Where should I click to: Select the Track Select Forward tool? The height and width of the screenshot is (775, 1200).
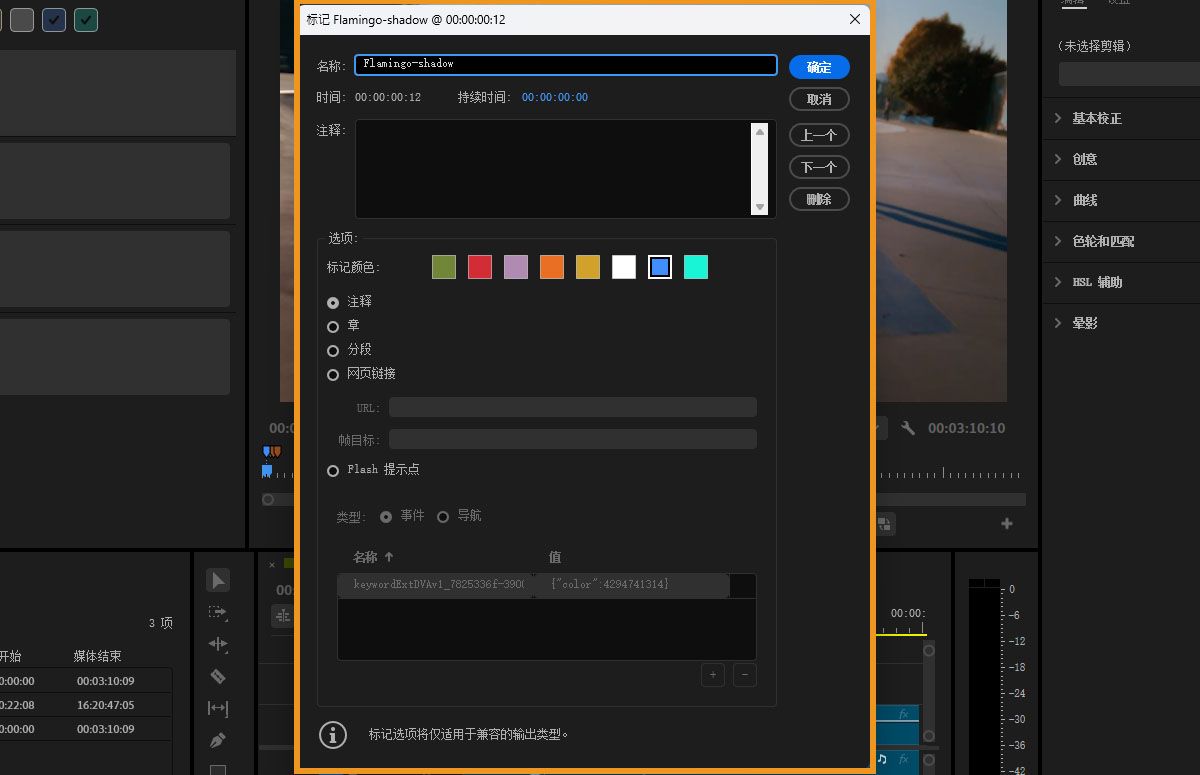pos(218,611)
